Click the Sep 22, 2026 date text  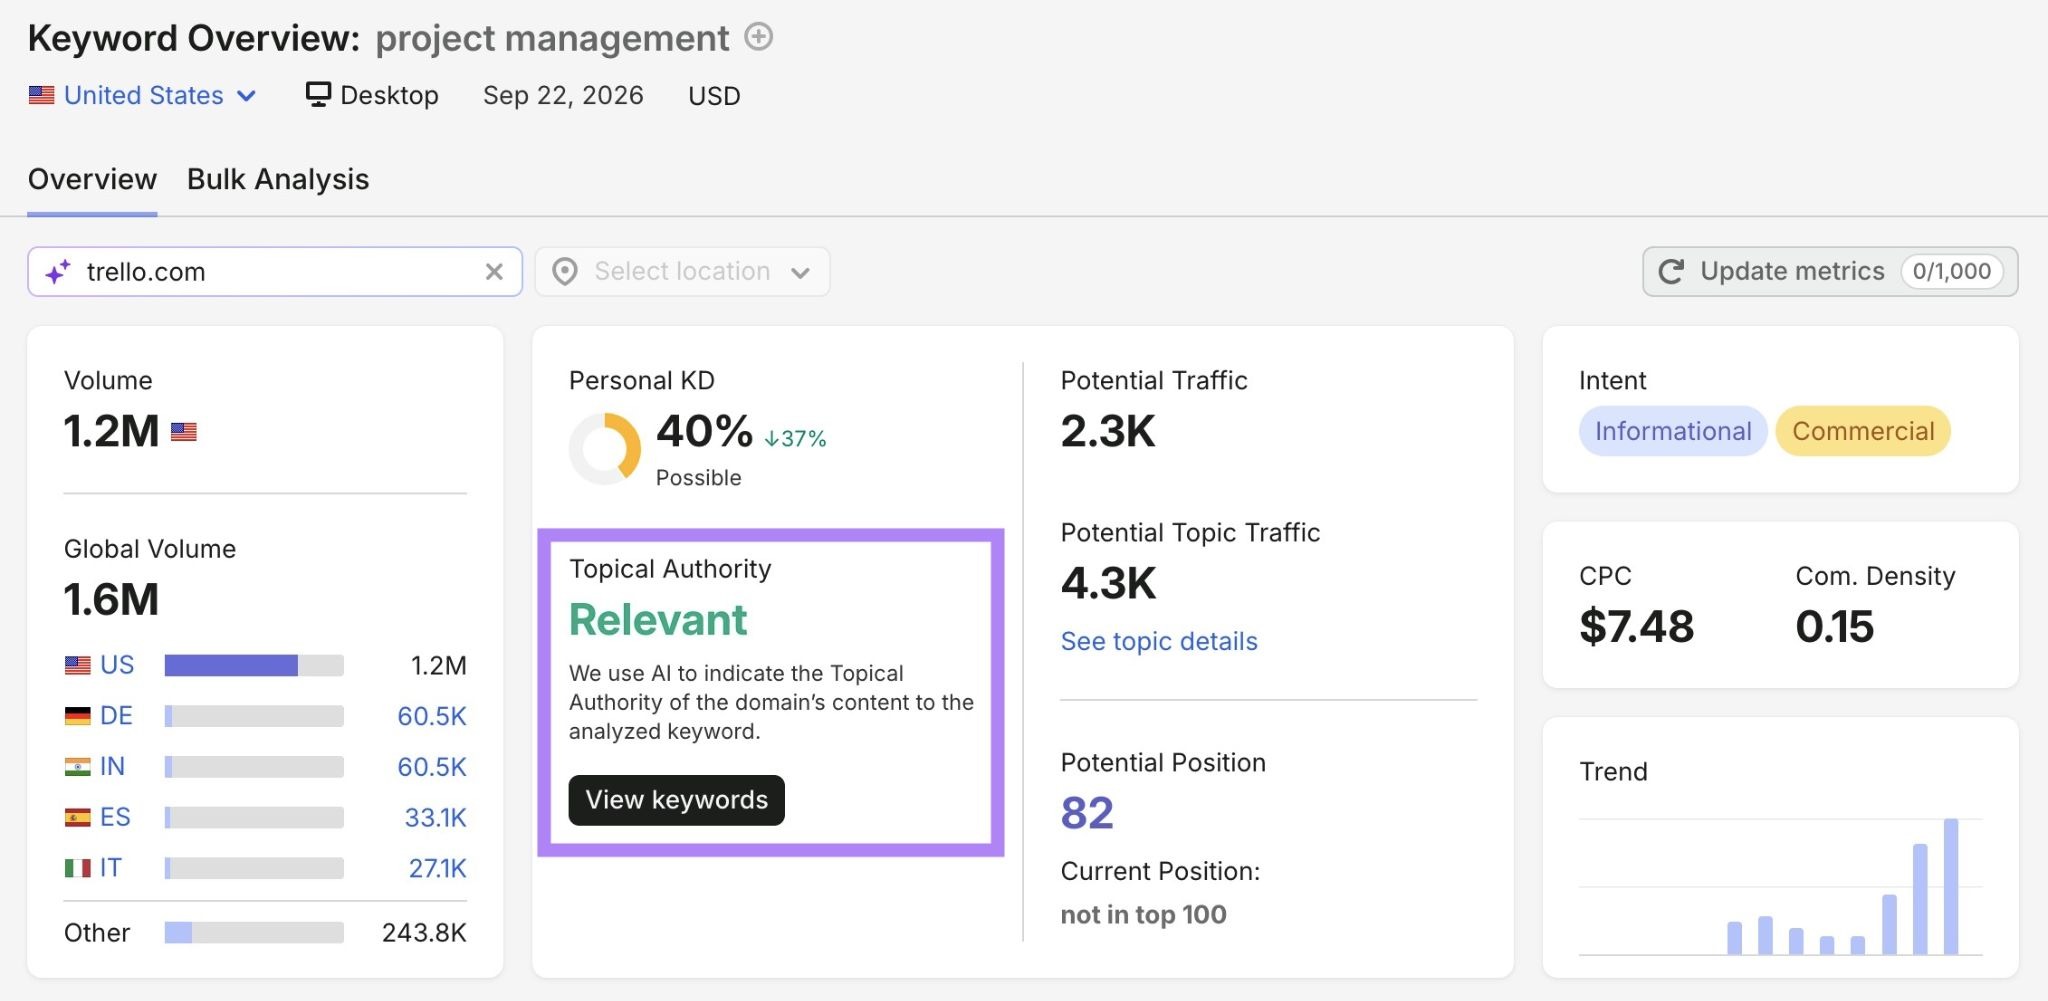click(x=563, y=95)
